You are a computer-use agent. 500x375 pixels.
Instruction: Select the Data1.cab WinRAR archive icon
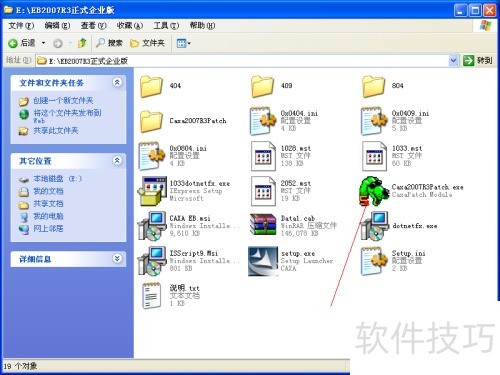[x=263, y=224]
